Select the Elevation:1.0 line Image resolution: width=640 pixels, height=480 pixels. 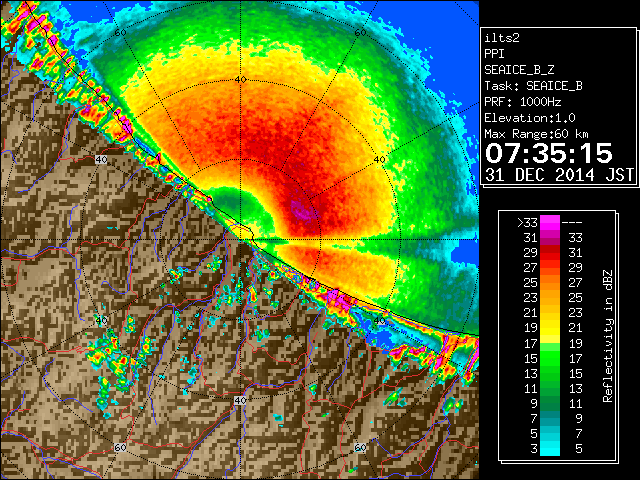tap(530, 118)
